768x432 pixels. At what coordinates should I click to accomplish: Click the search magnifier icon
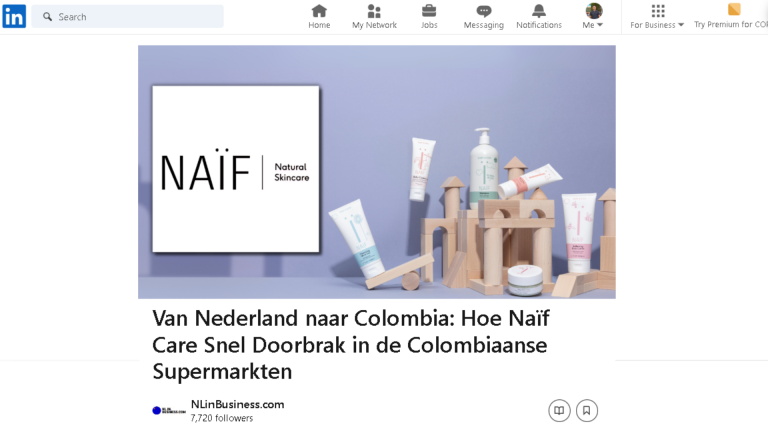pyautogui.click(x=48, y=17)
